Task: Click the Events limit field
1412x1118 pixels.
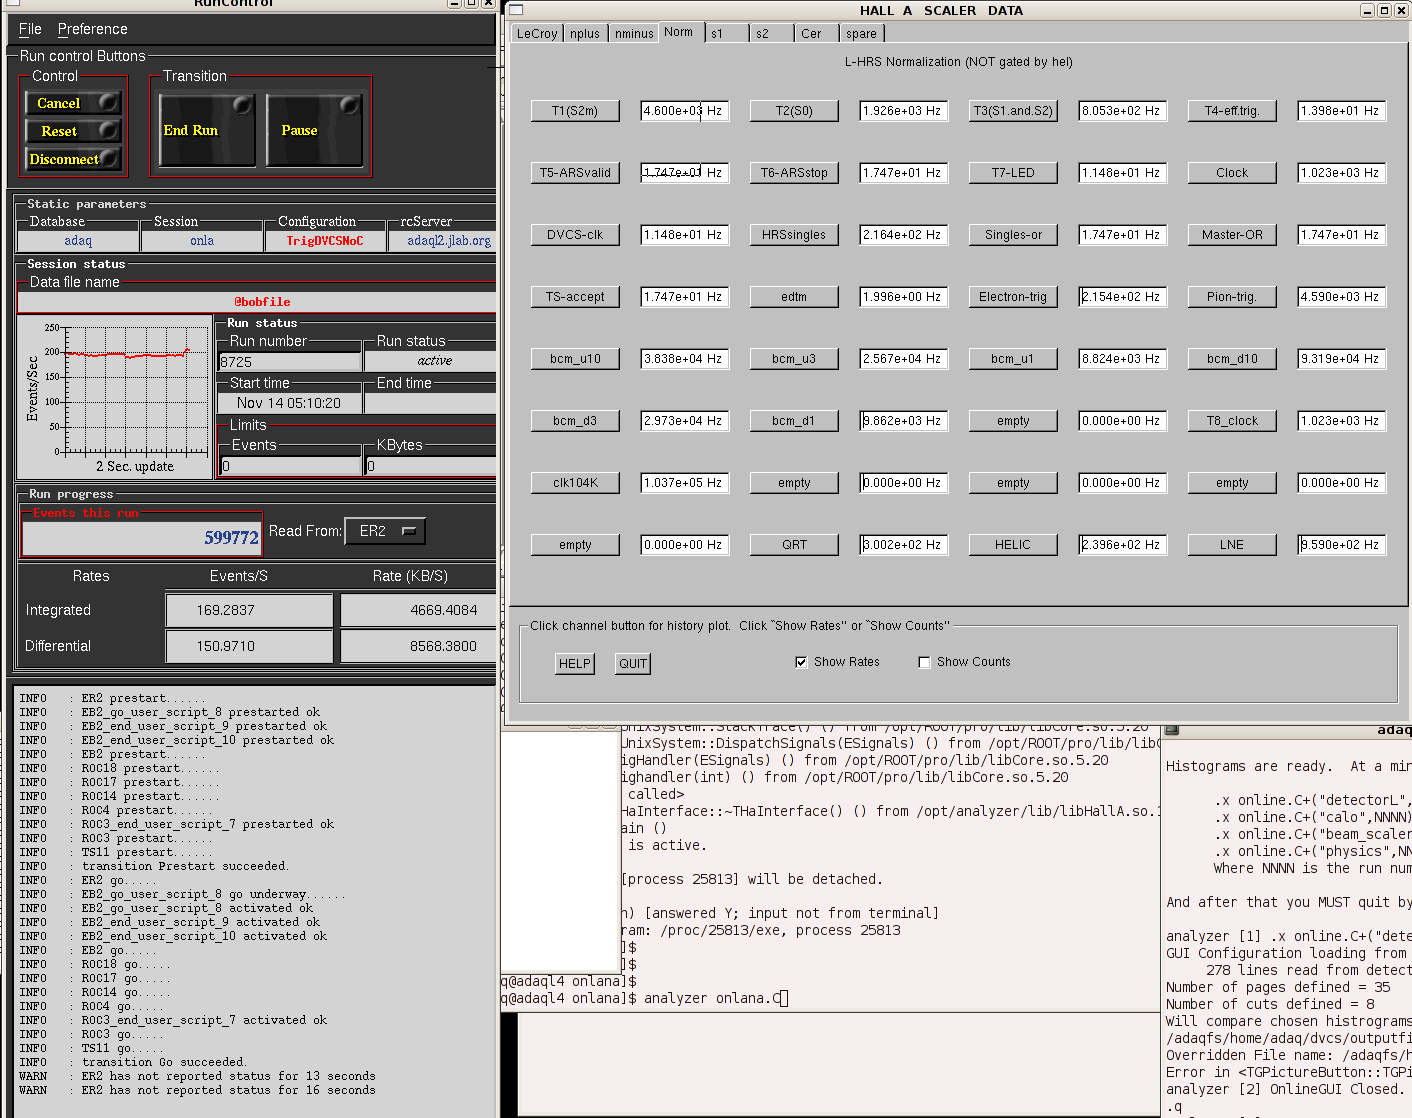Action: coord(290,466)
